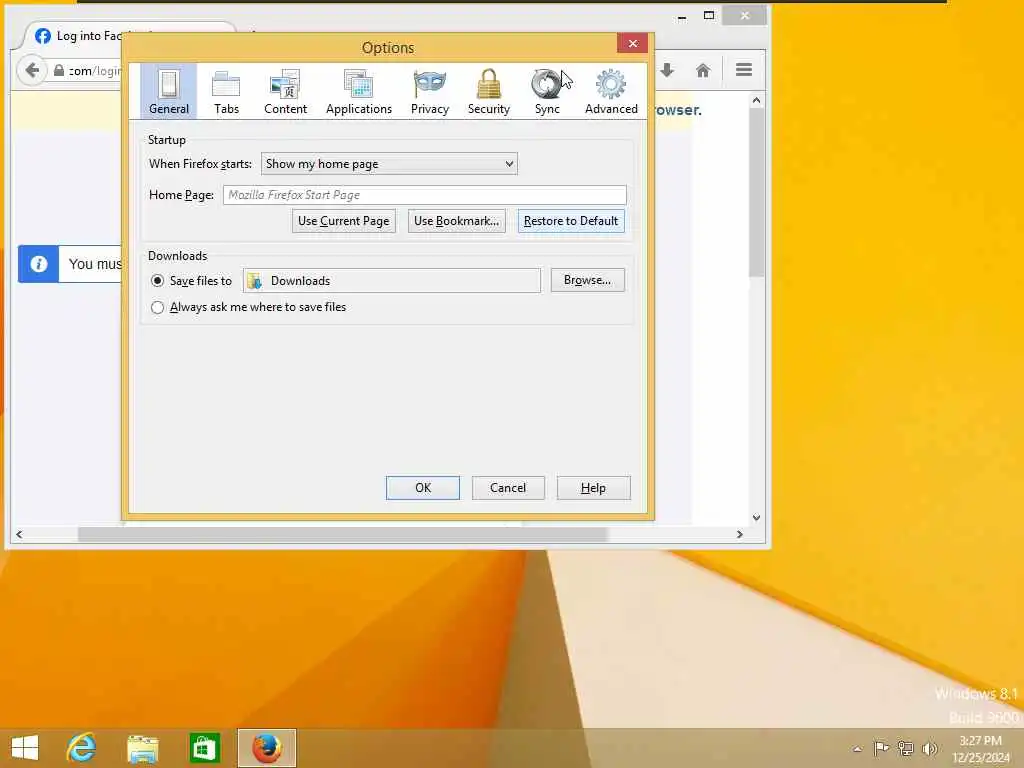Confirm options with the OK button
Image resolution: width=1024 pixels, height=768 pixels.
pyautogui.click(x=423, y=488)
